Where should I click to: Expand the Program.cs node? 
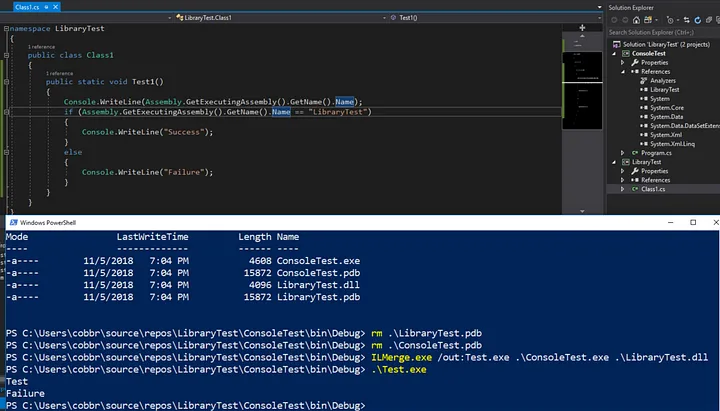[623, 153]
